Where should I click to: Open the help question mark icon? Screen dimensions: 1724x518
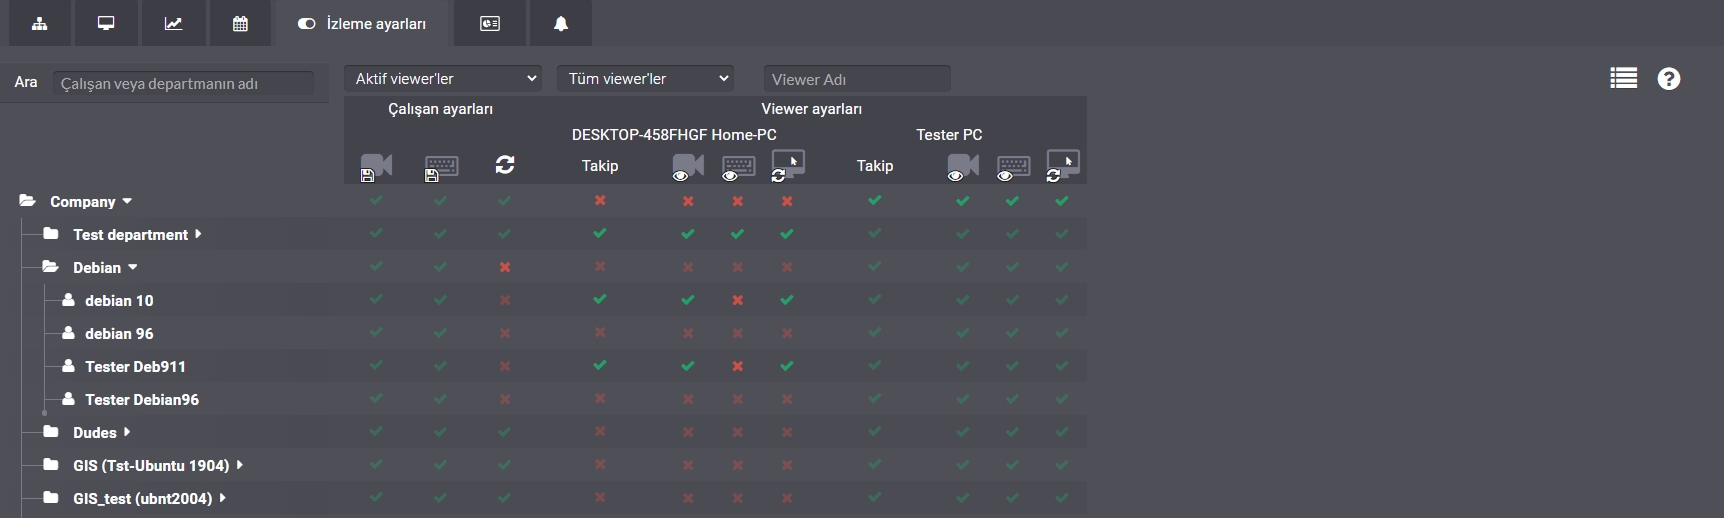(x=1669, y=78)
